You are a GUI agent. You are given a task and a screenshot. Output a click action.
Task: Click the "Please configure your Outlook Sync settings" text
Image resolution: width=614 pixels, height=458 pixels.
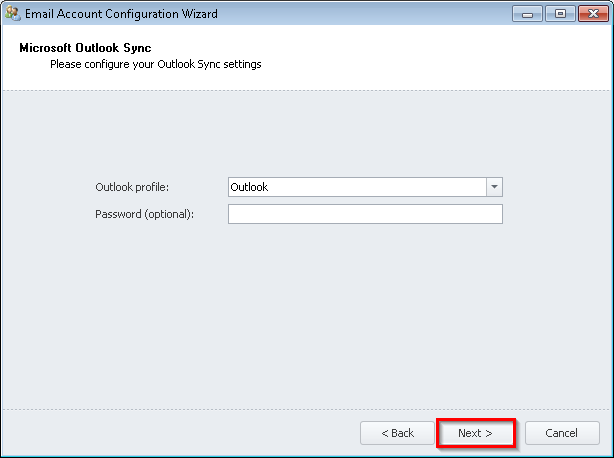click(x=155, y=64)
